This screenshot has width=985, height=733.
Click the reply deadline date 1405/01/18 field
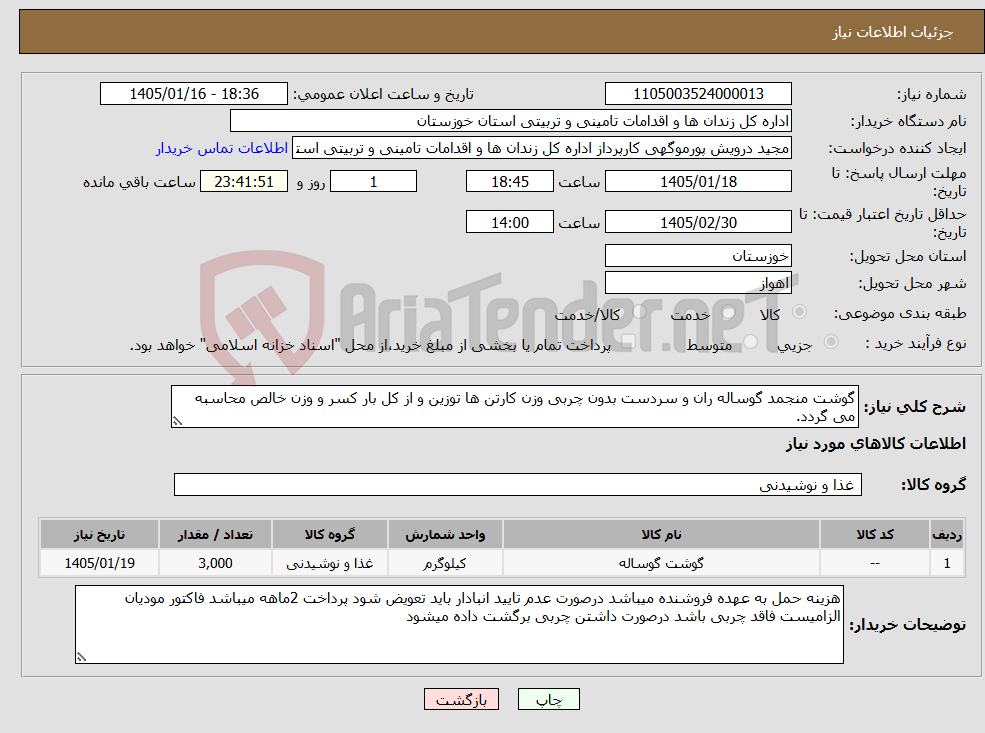click(698, 182)
